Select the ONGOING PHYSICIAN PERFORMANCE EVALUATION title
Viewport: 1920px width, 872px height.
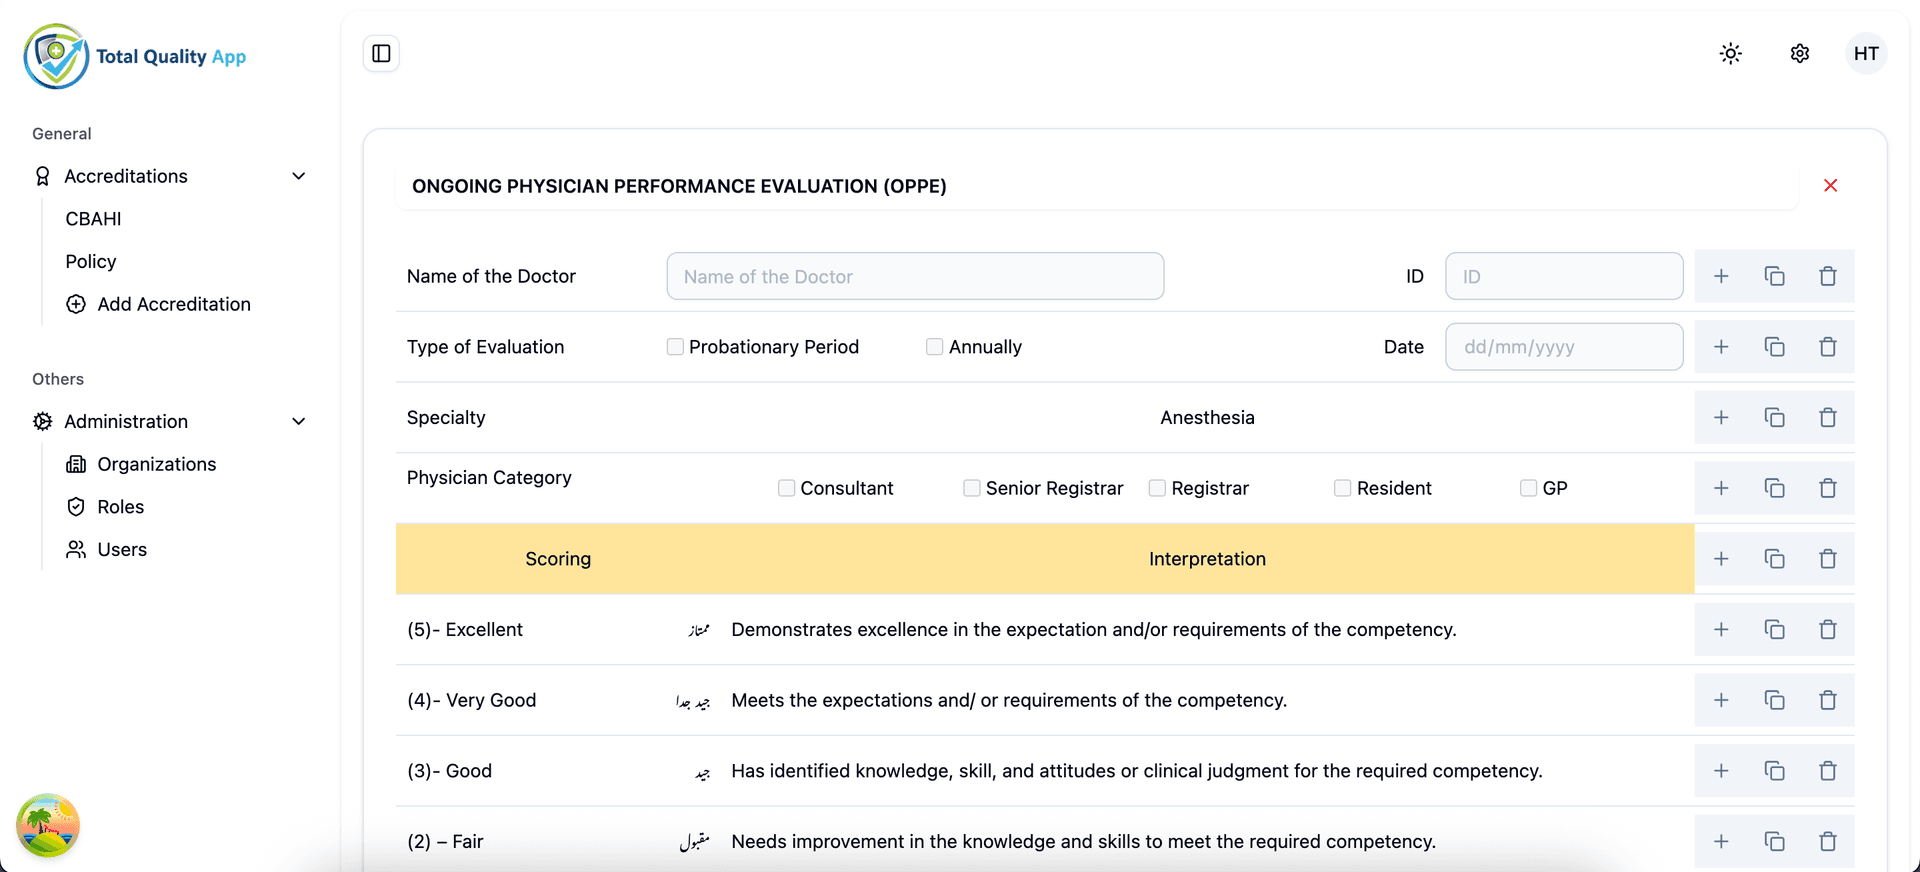(679, 186)
